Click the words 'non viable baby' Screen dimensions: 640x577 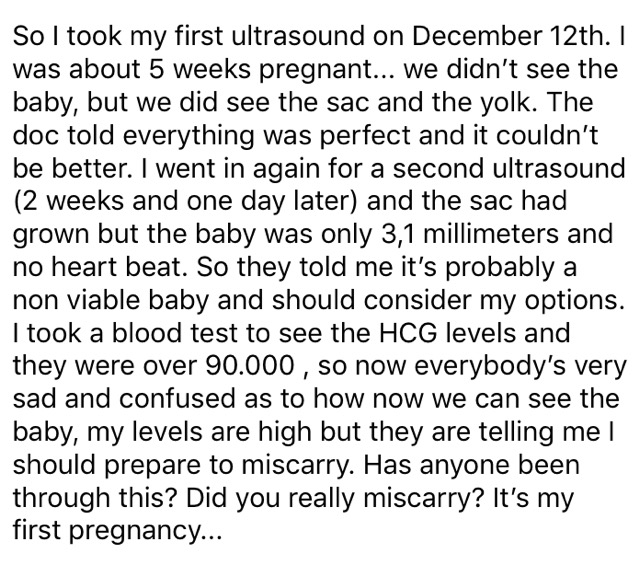tap(111, 300)
